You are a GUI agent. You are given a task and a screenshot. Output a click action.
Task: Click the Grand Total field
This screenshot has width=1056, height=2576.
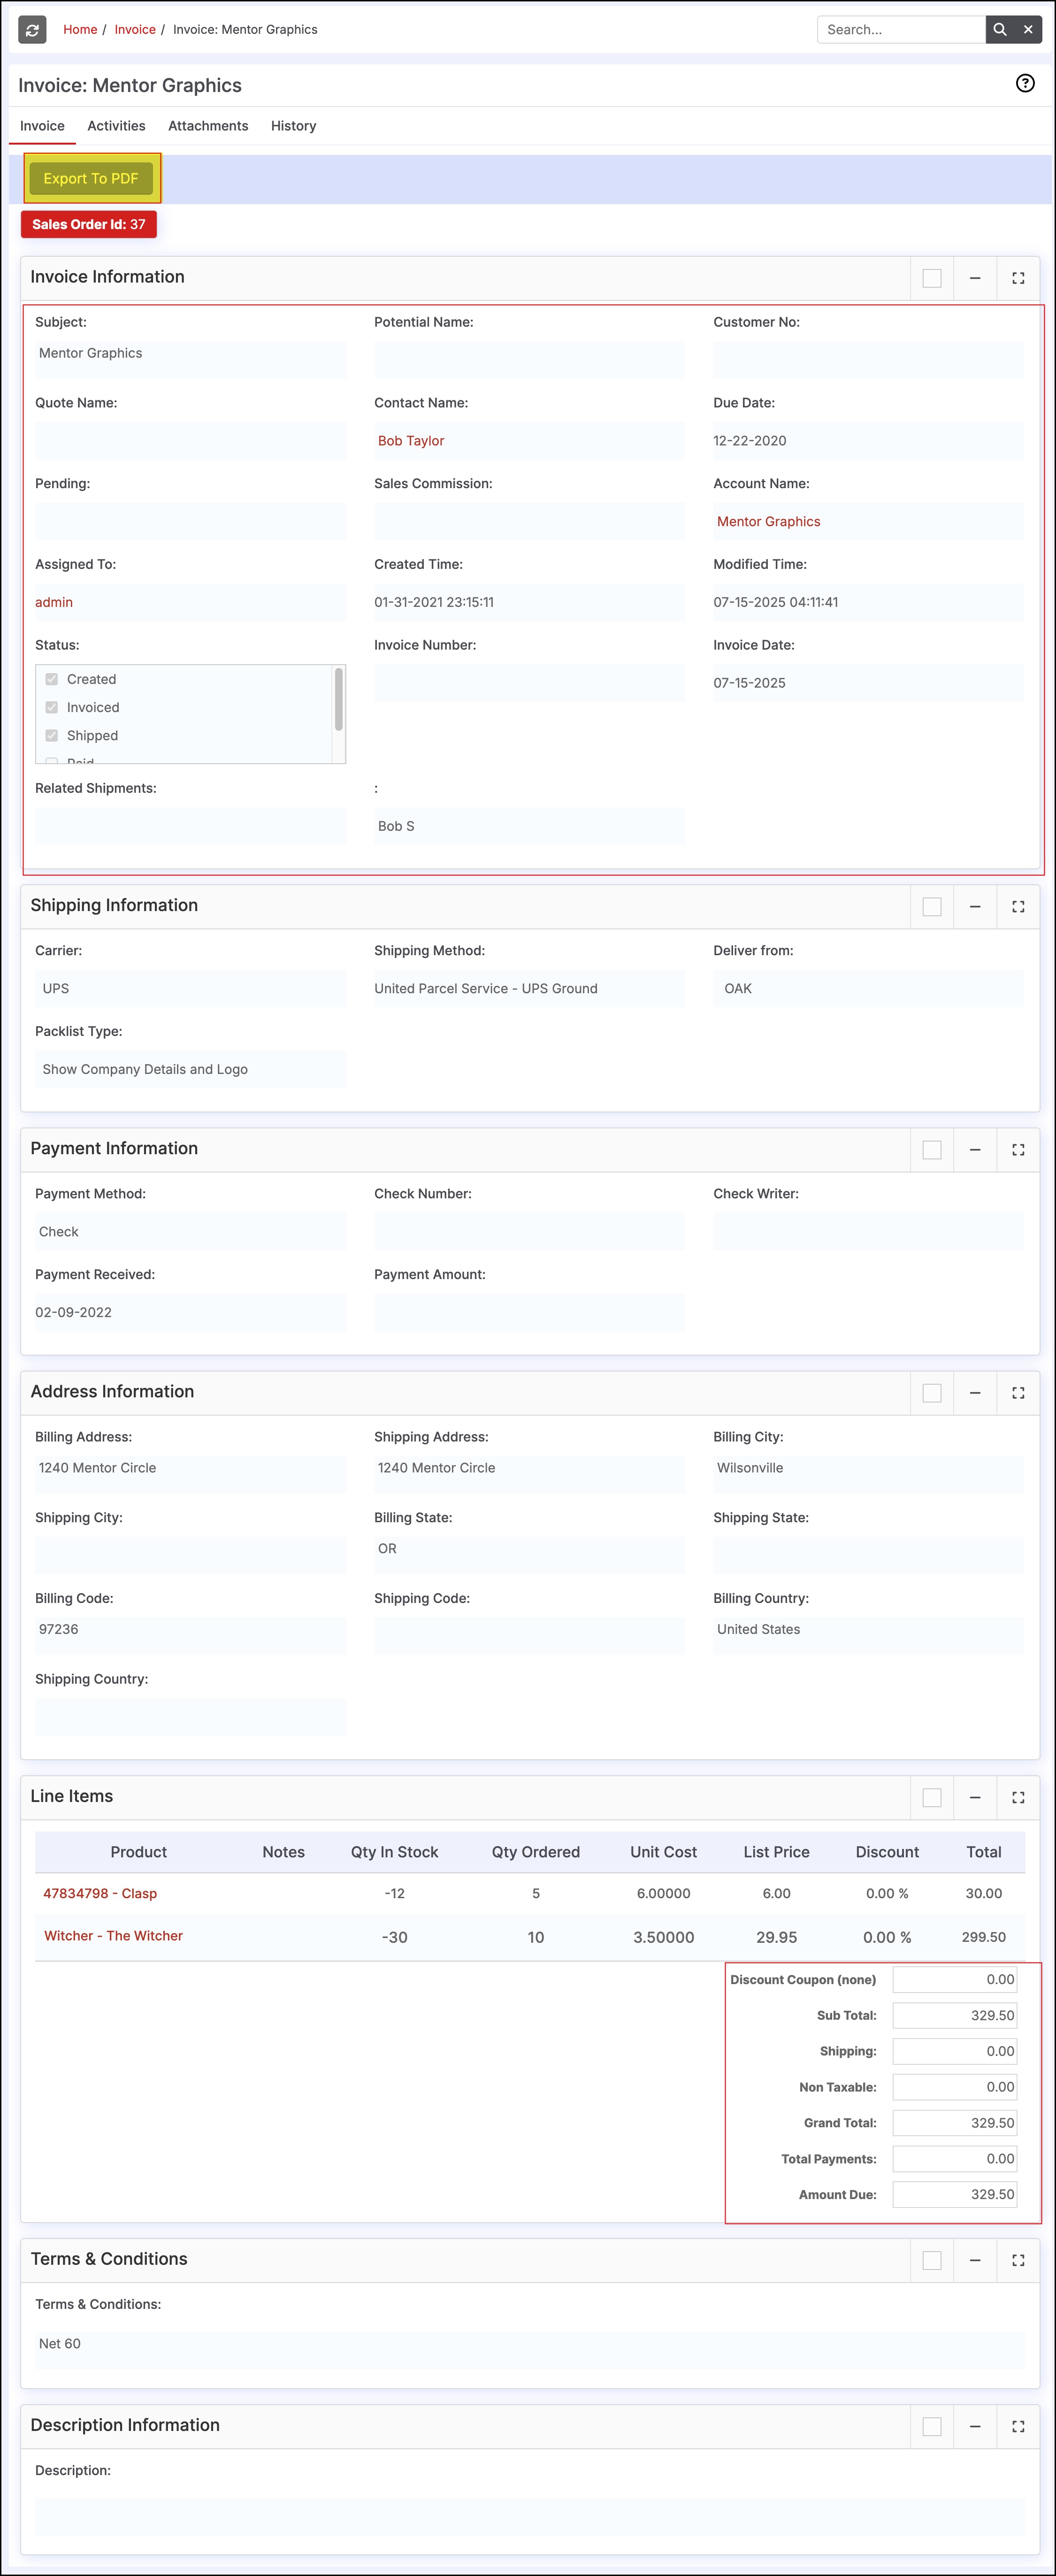coord(955,2122)
